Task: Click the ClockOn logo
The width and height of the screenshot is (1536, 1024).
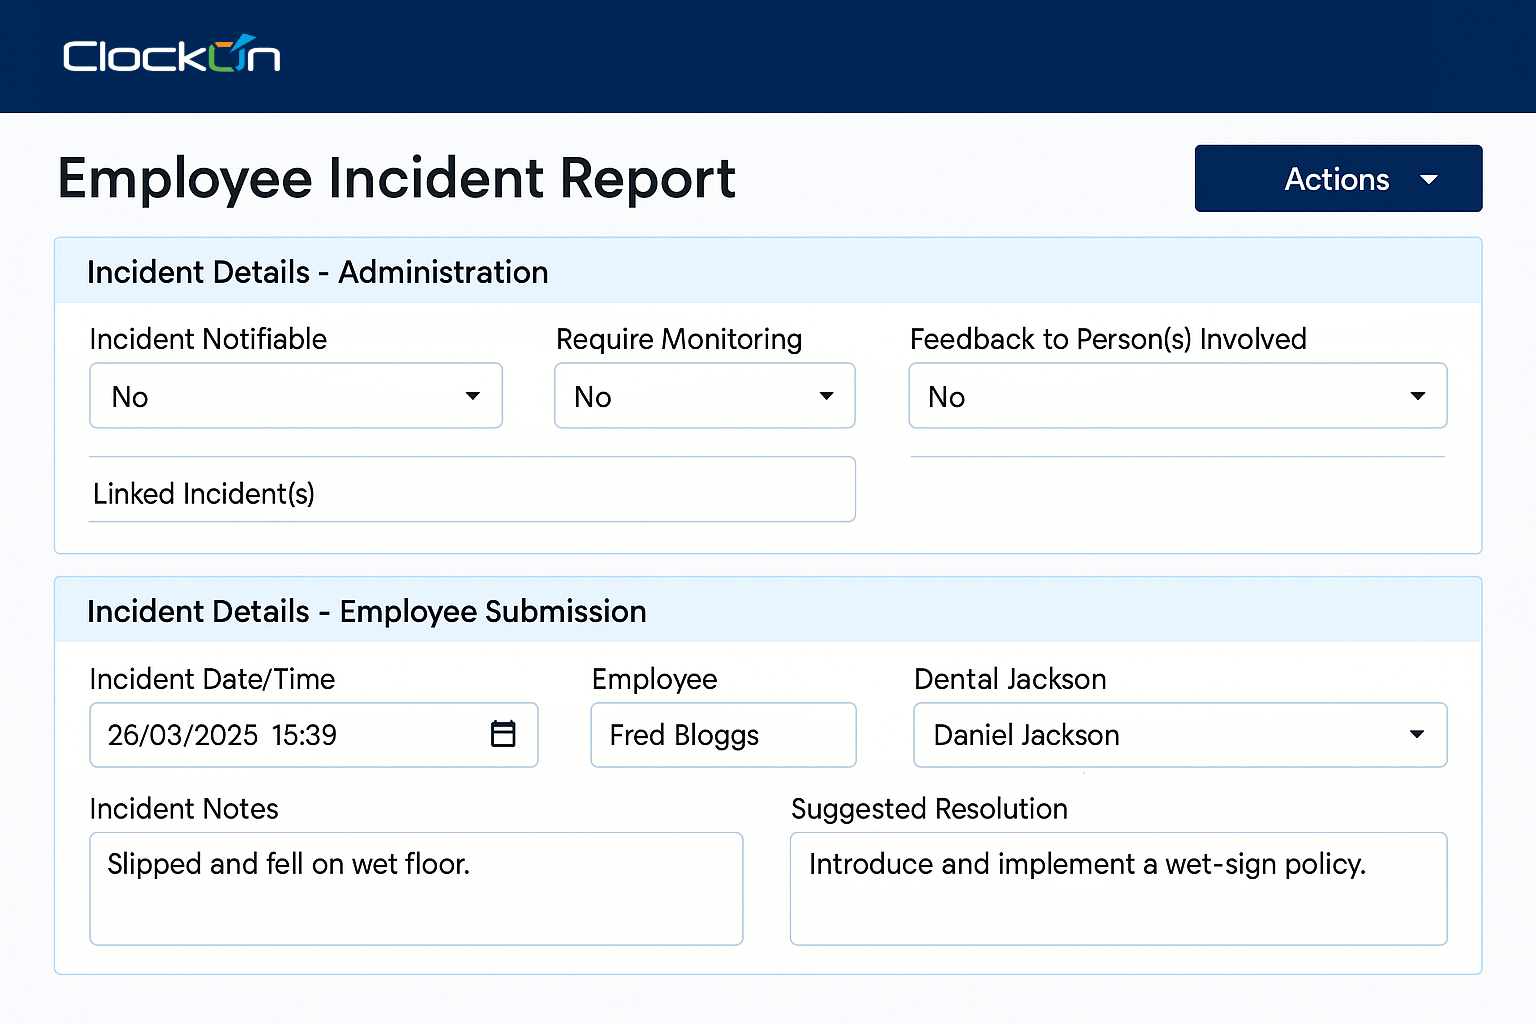Action: click(171, 55)
